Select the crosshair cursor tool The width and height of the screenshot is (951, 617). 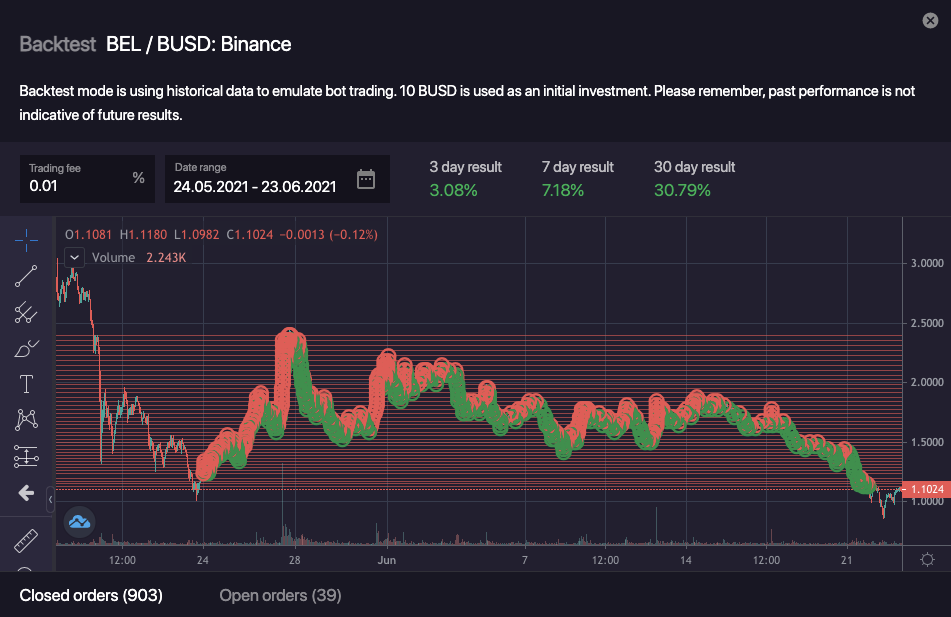click(x=26, y=240)
